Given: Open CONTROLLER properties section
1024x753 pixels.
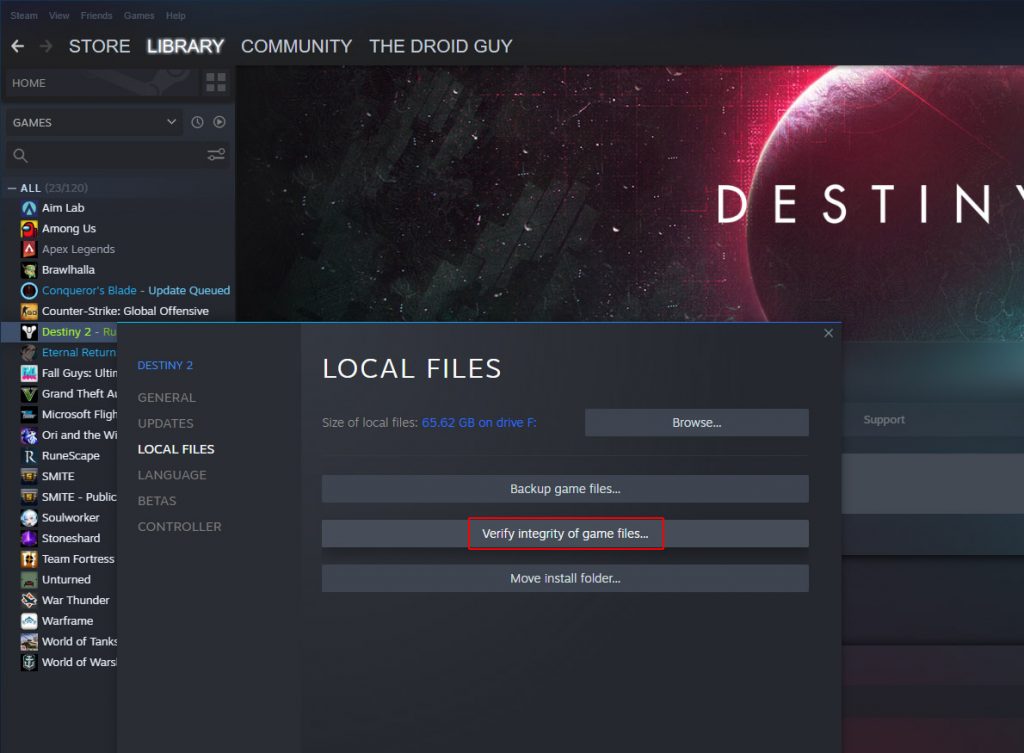Looking at the screenshot, I should (180, 527).
